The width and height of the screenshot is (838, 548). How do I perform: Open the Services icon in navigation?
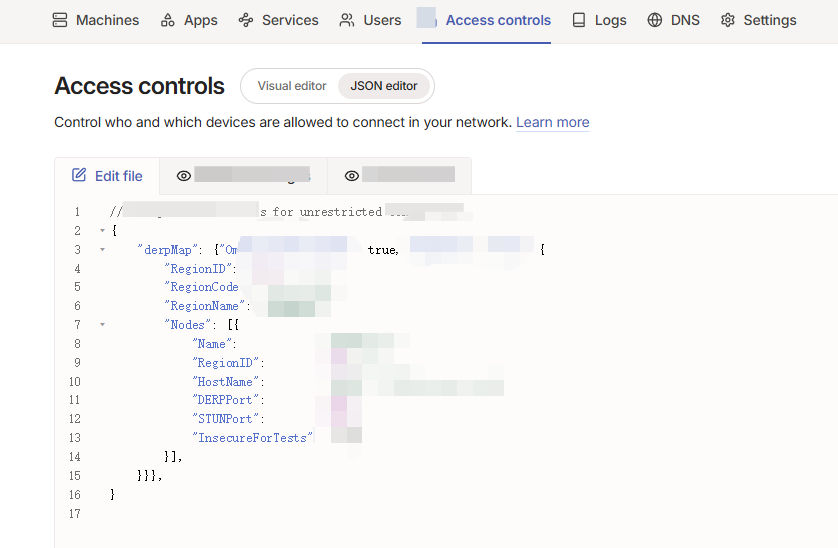(x=246, y=20)
